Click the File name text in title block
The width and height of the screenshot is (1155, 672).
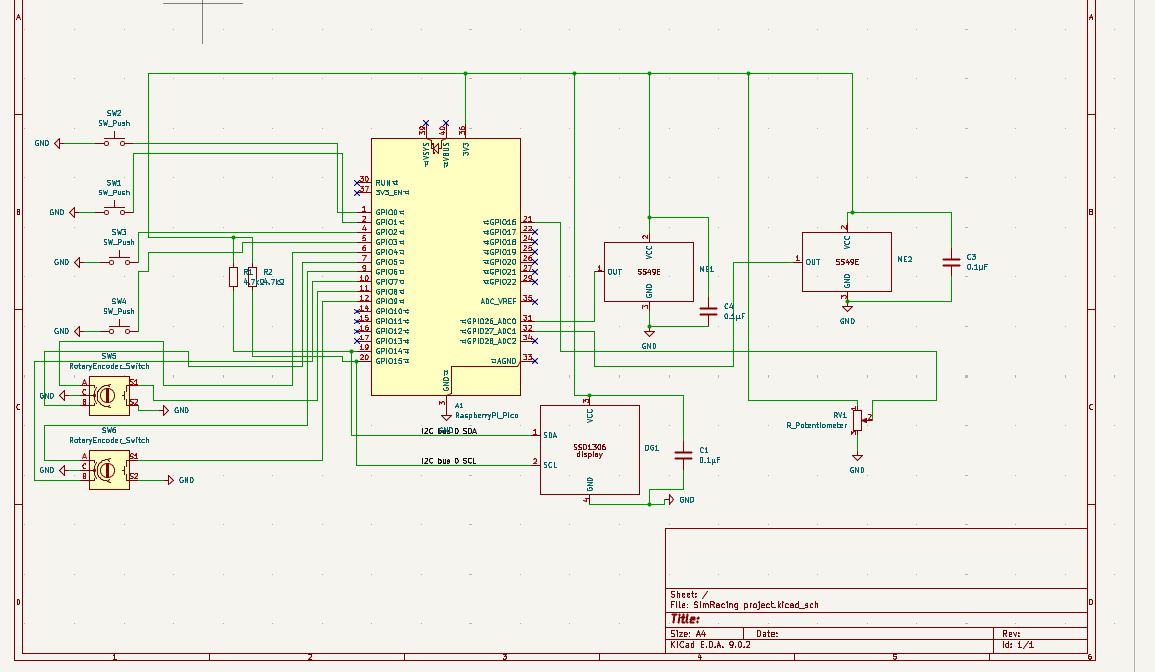(743, 605)
